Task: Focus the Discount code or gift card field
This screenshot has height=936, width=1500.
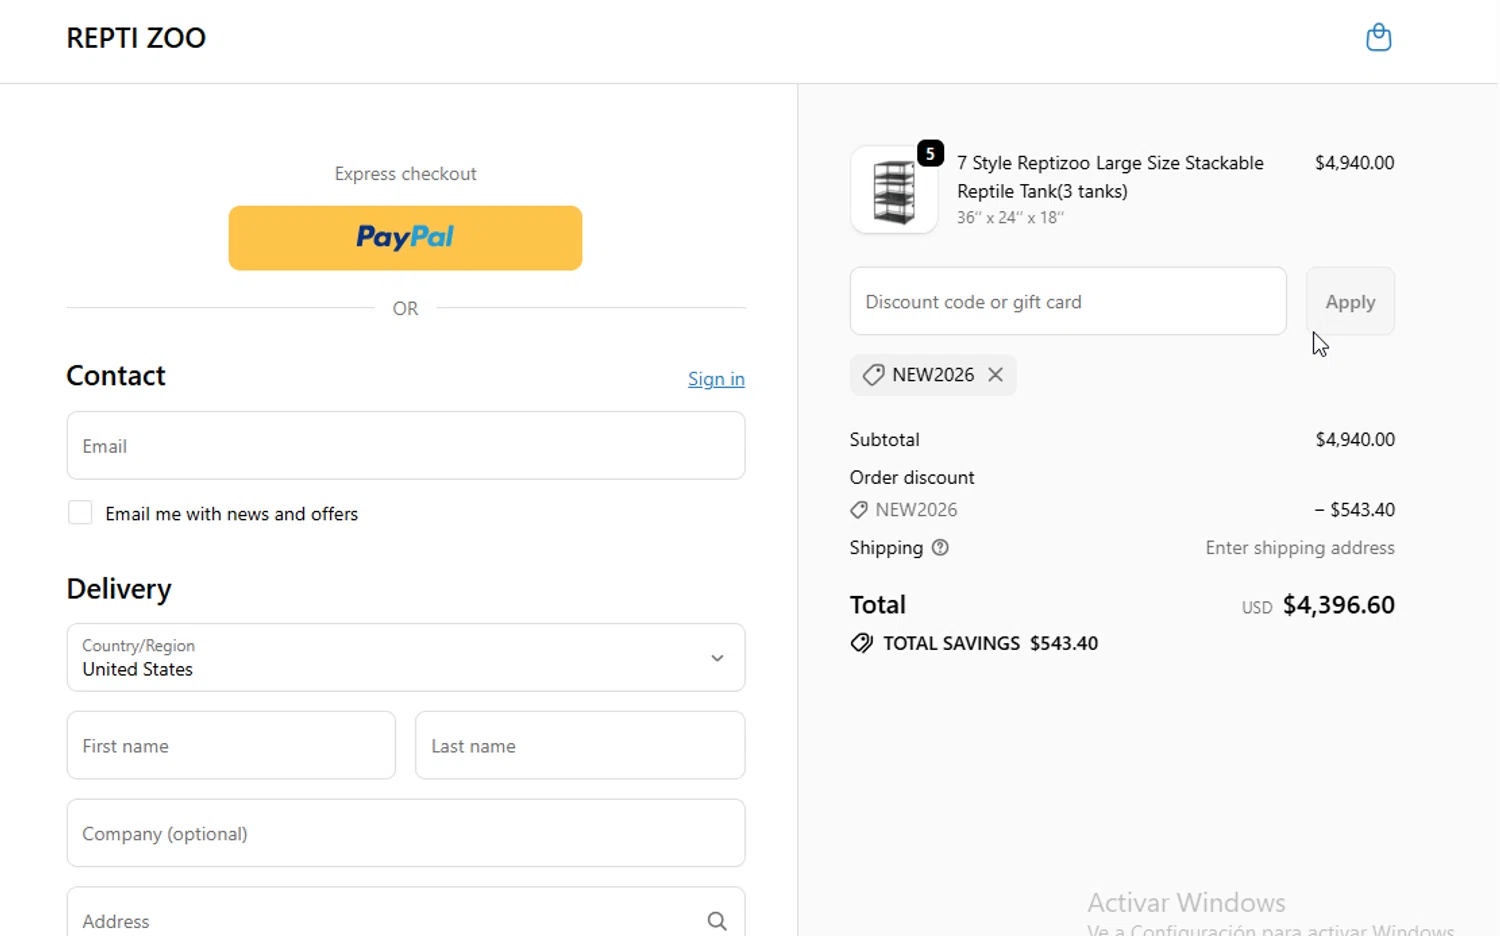Action: [1068, 301]
